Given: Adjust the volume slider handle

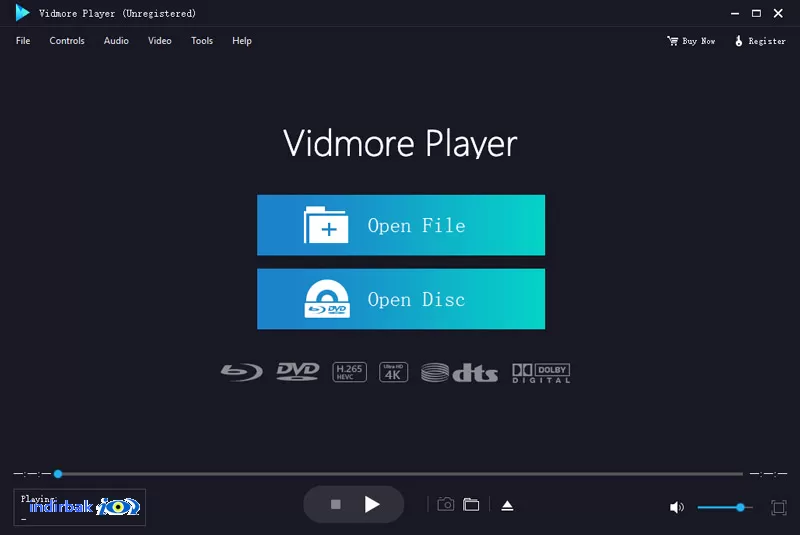Looking at the screenshot, I should 740,507.
